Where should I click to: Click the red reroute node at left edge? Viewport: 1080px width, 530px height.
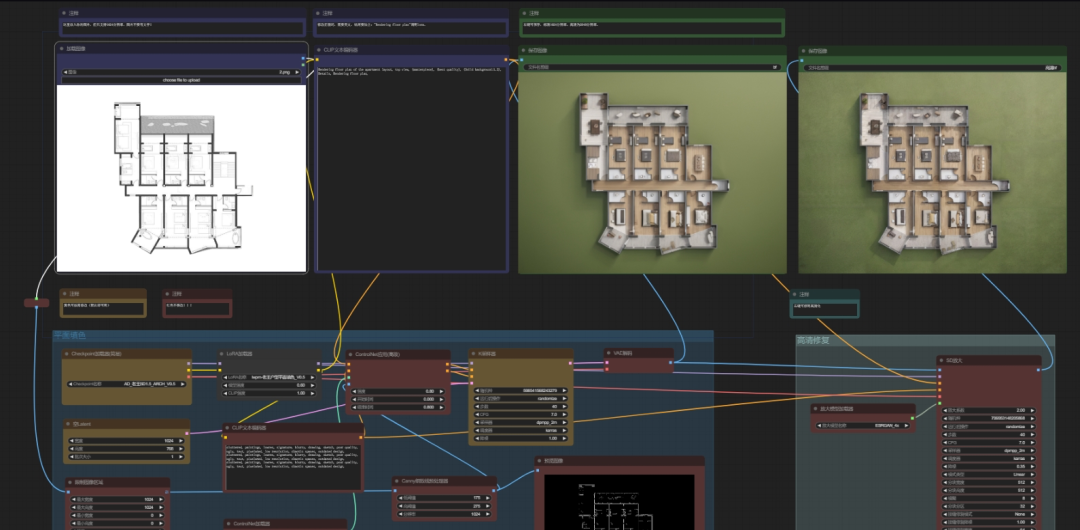(37, 303)
